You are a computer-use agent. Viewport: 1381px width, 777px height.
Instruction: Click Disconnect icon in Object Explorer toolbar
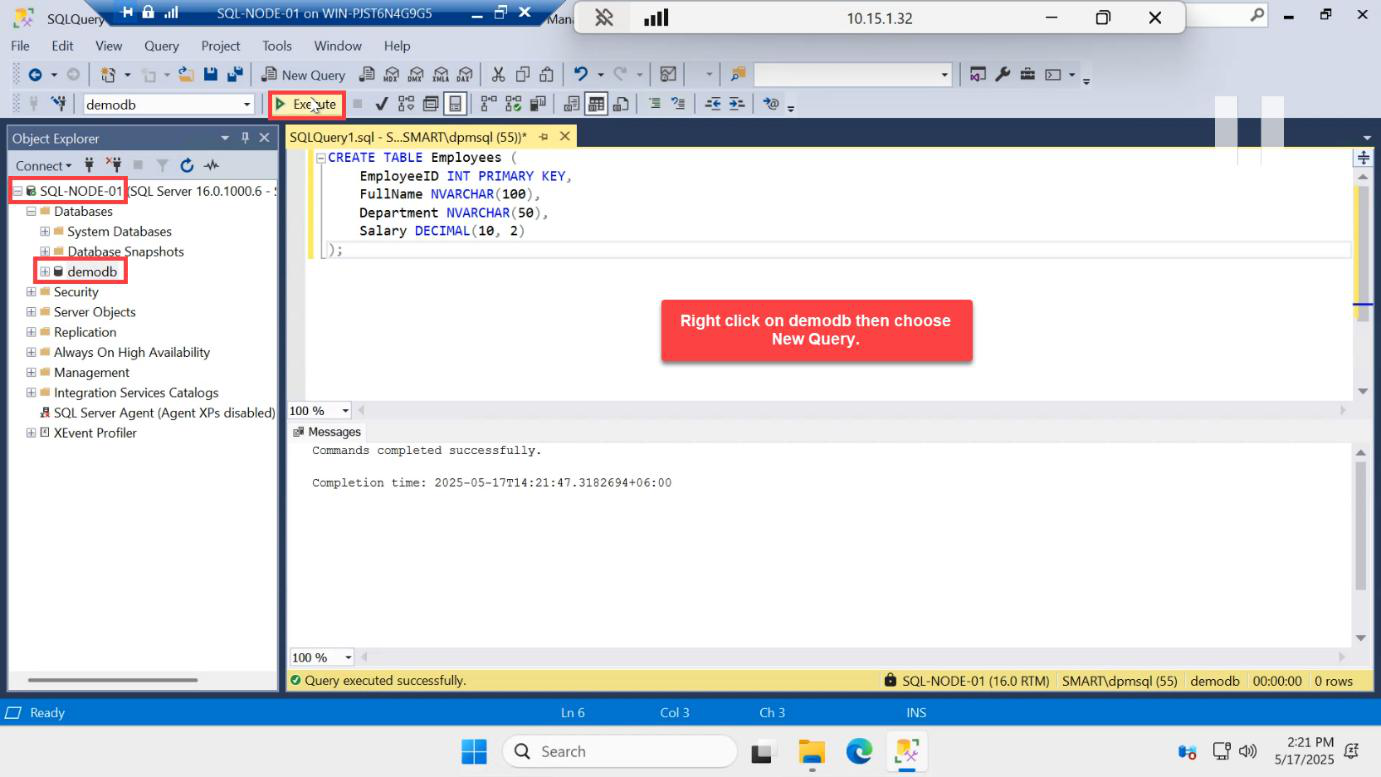pos(114,165)
